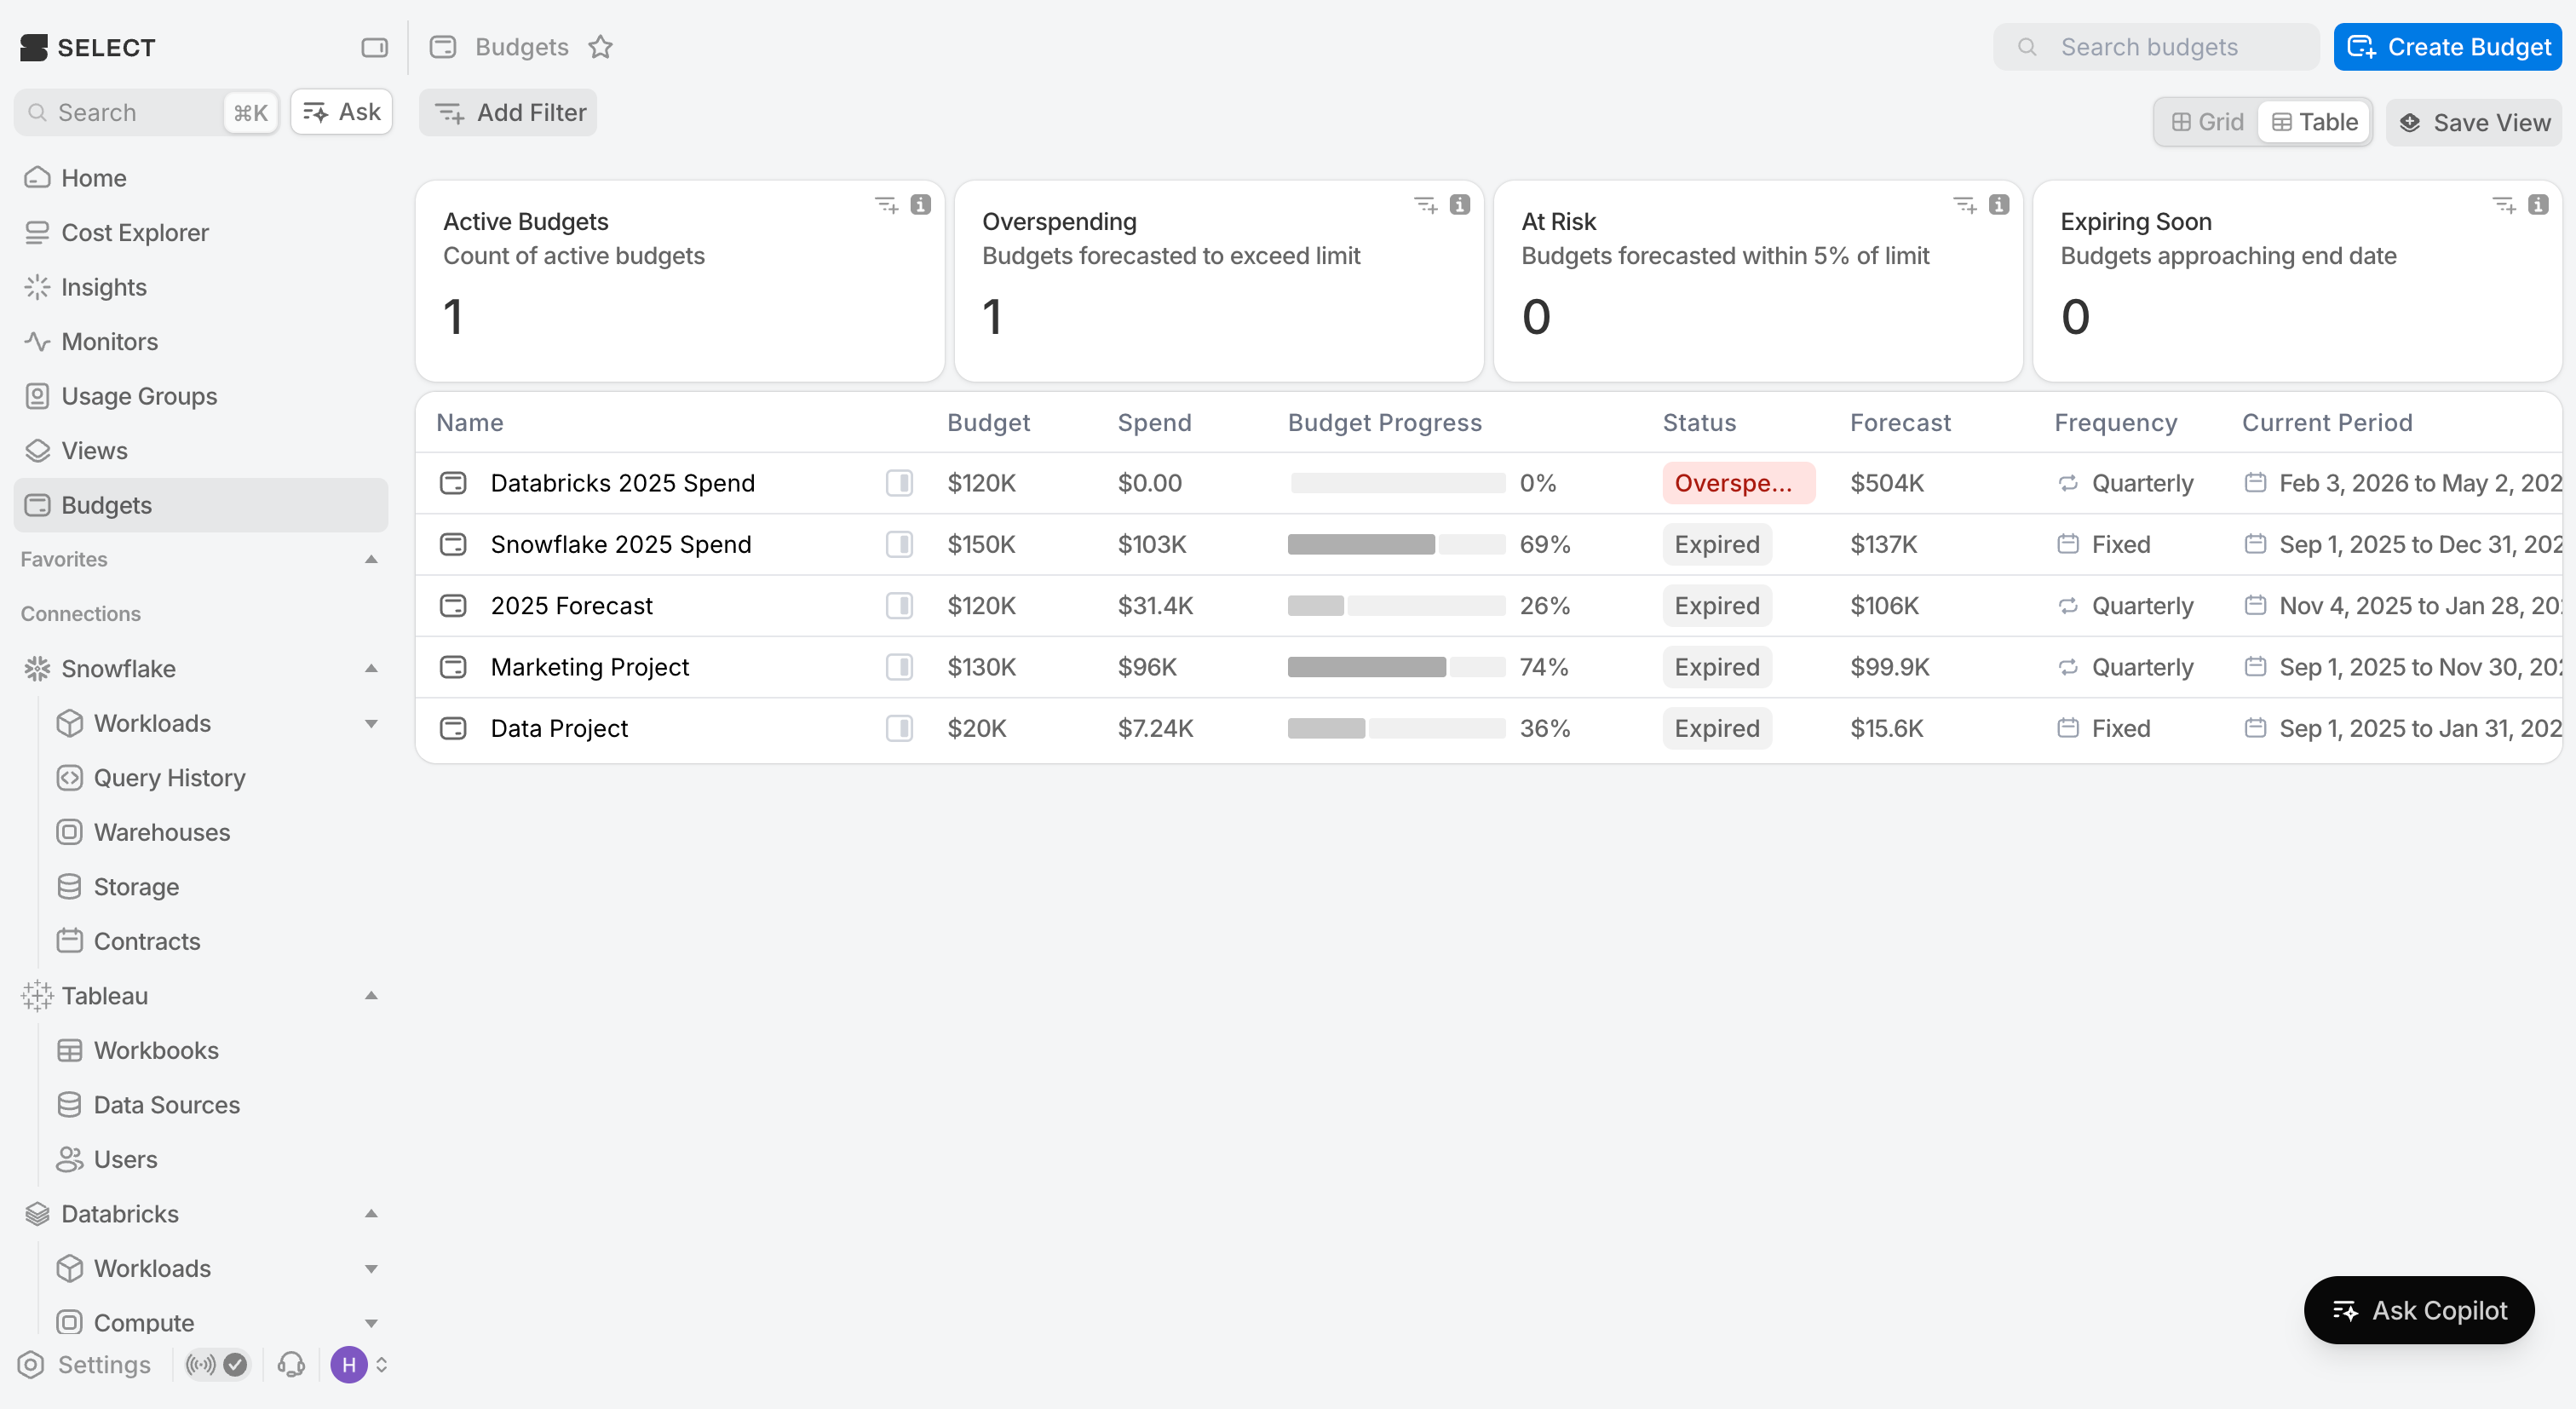
Task: Open Insights from the sidebar
Action: [104, 287]
